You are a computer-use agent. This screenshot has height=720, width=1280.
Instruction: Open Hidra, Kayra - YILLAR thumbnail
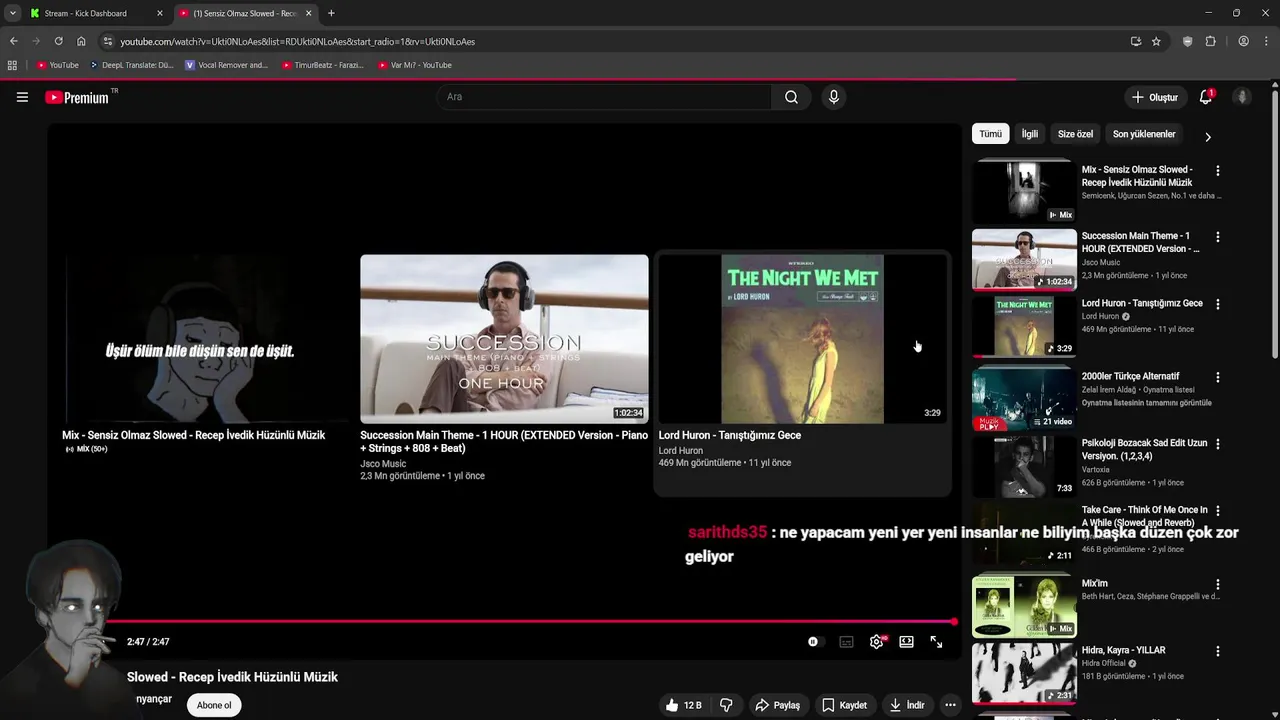coord(1024,673)
